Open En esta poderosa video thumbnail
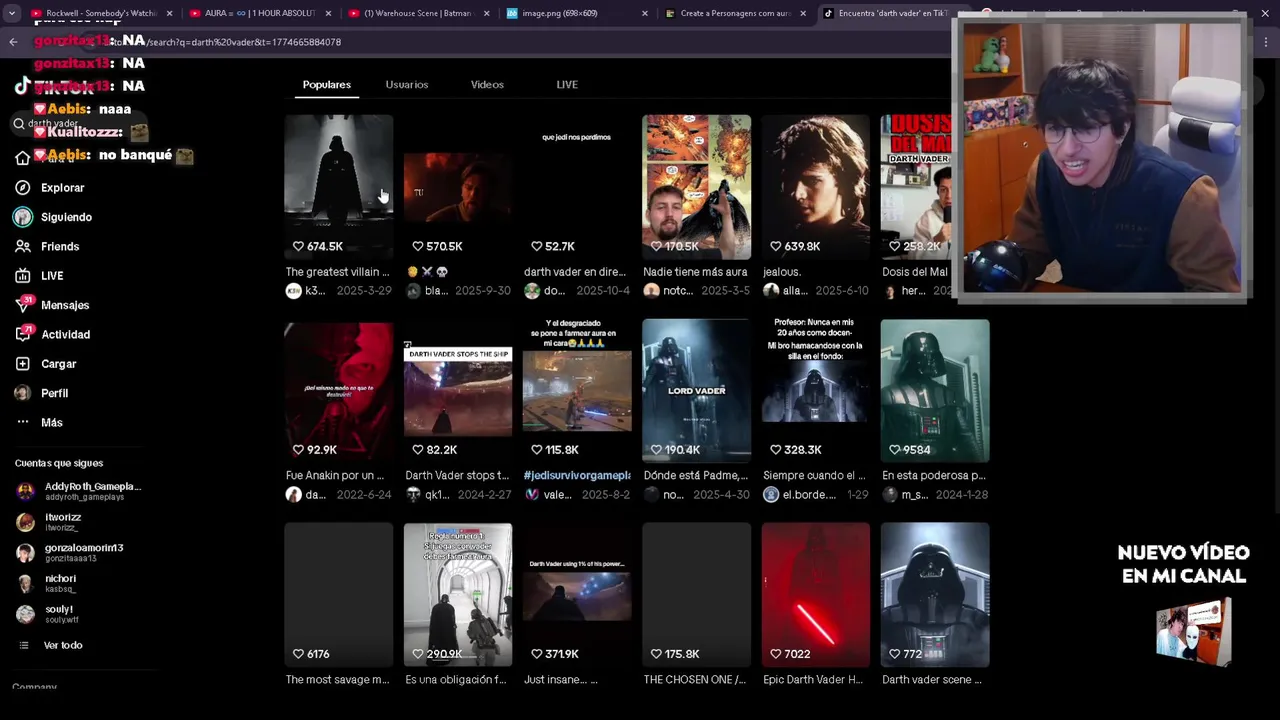Viewport: 1280px width, 720px height. click(x=935, y=391)
